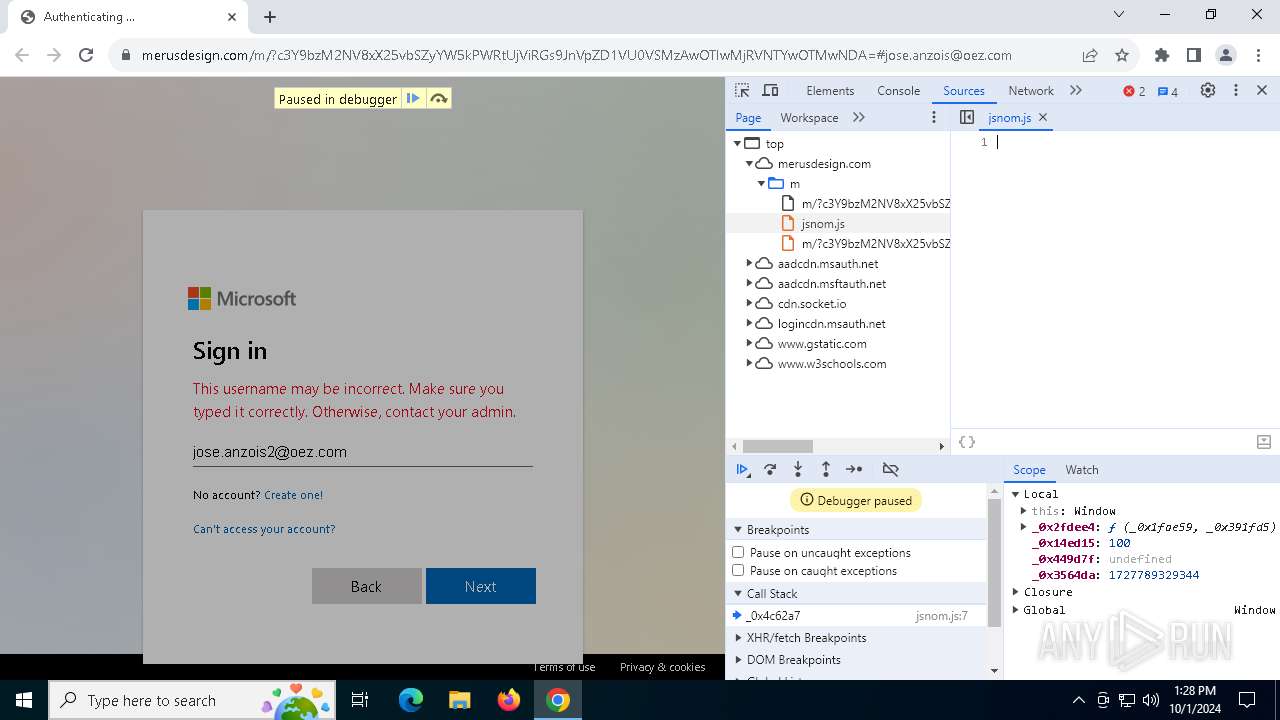Expand the cdn.socket.io domain

pyautogui.click(x=749, y=303)
